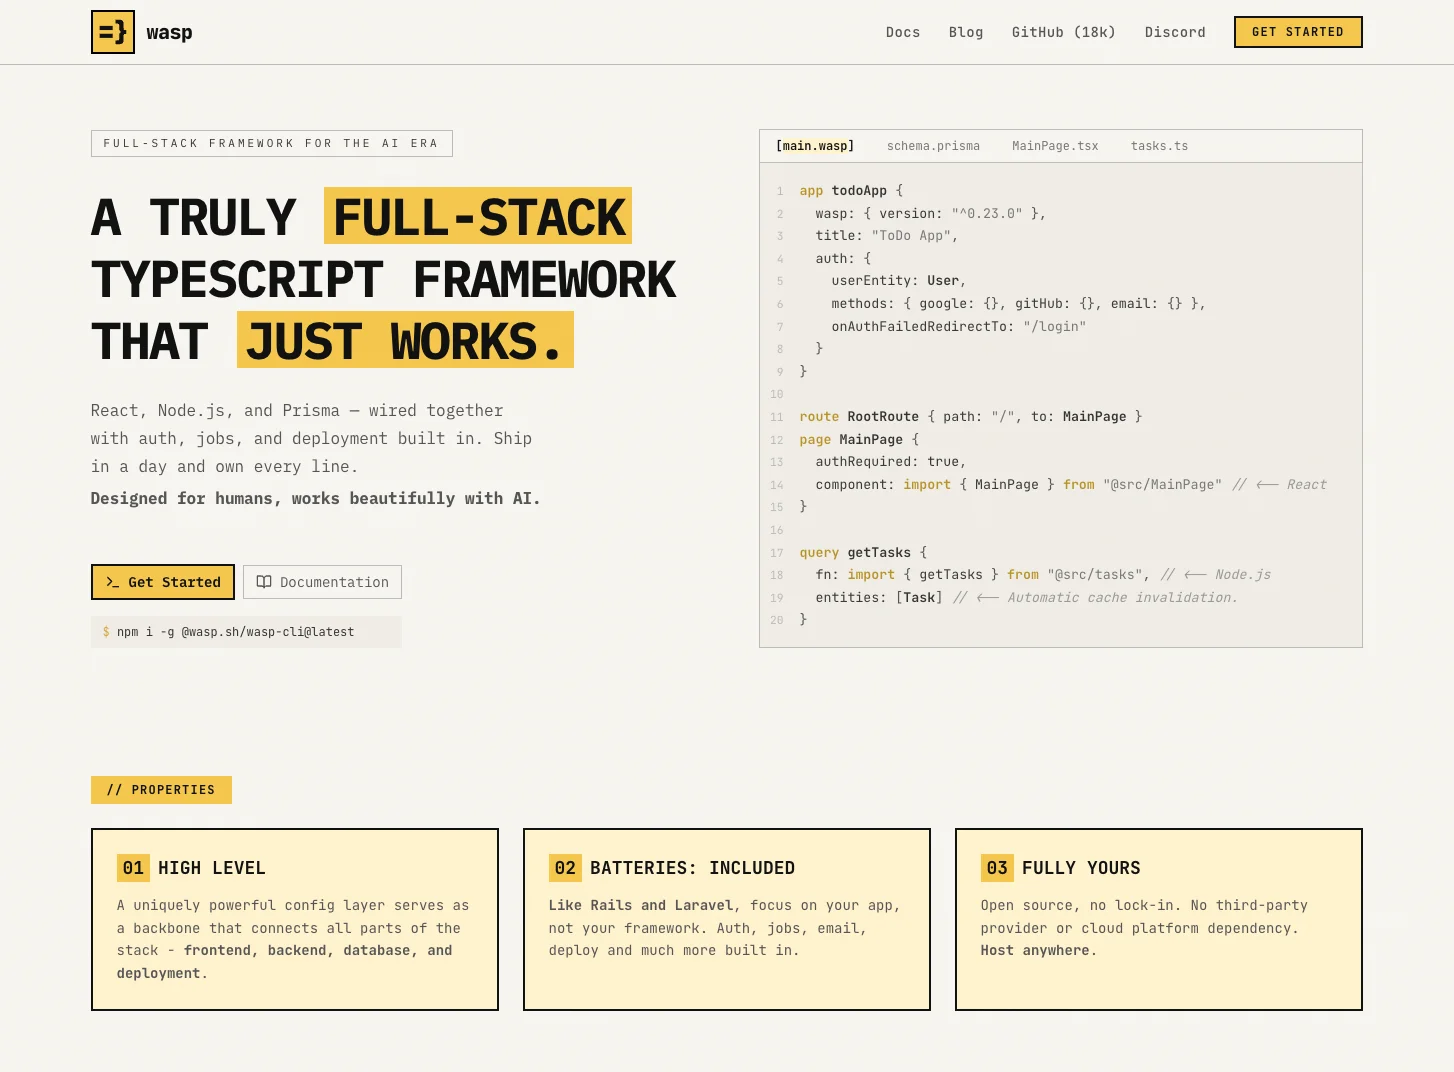
Task: Click the book icon beside Documentation
Action: point(264,582)
